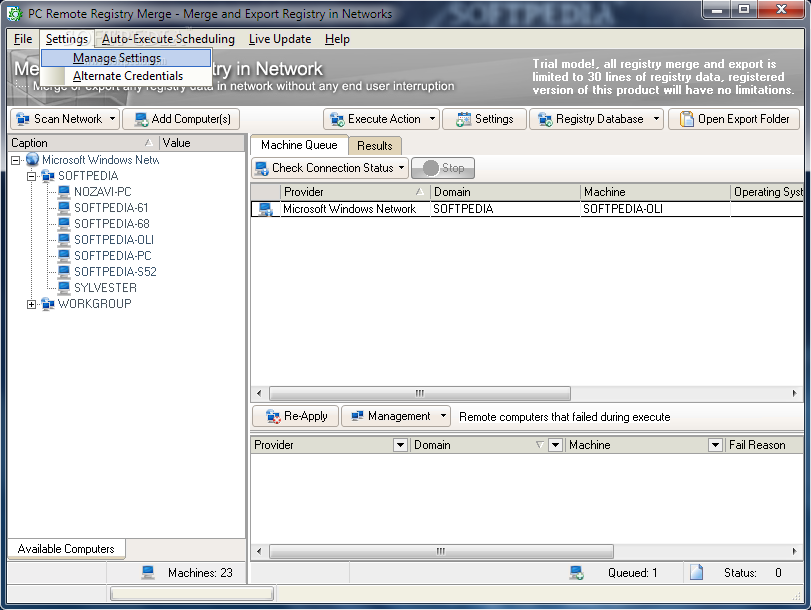Sort by Machine column header in queue

pyautogui.click(x=655, y=192)
